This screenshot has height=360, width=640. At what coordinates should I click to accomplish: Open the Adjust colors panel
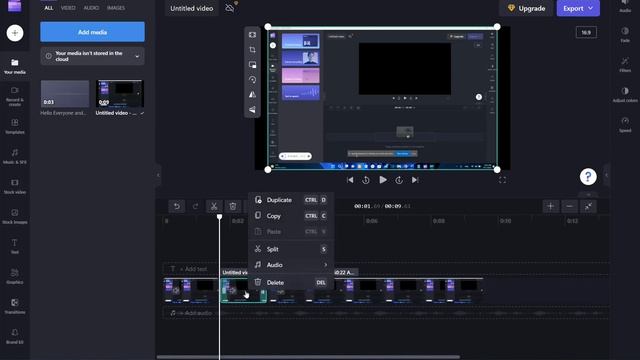pos(625,94)
